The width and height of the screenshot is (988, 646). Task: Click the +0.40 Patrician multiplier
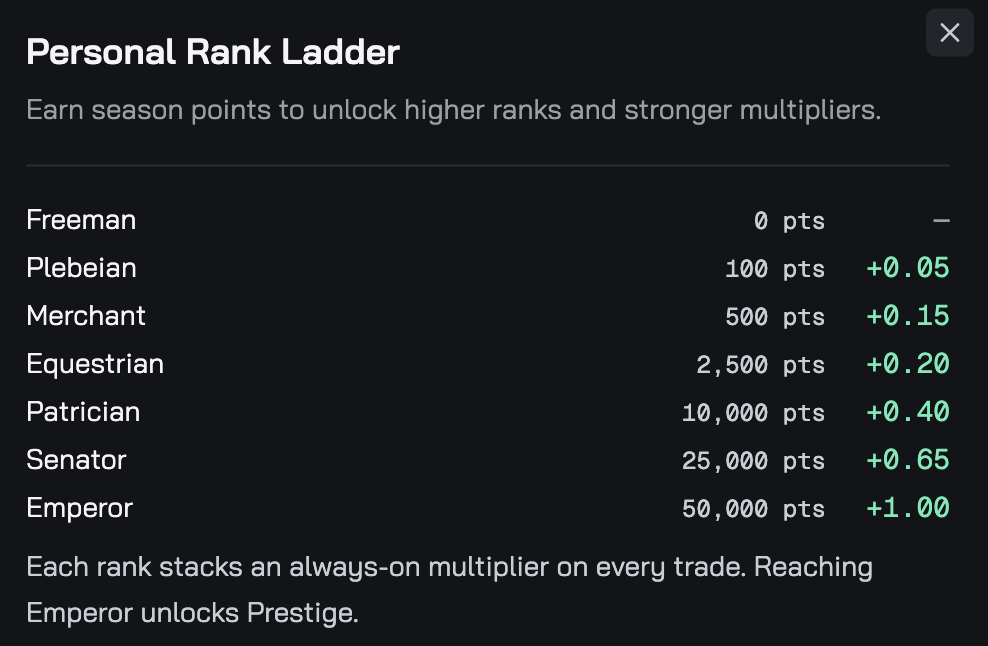pos(908,412)
